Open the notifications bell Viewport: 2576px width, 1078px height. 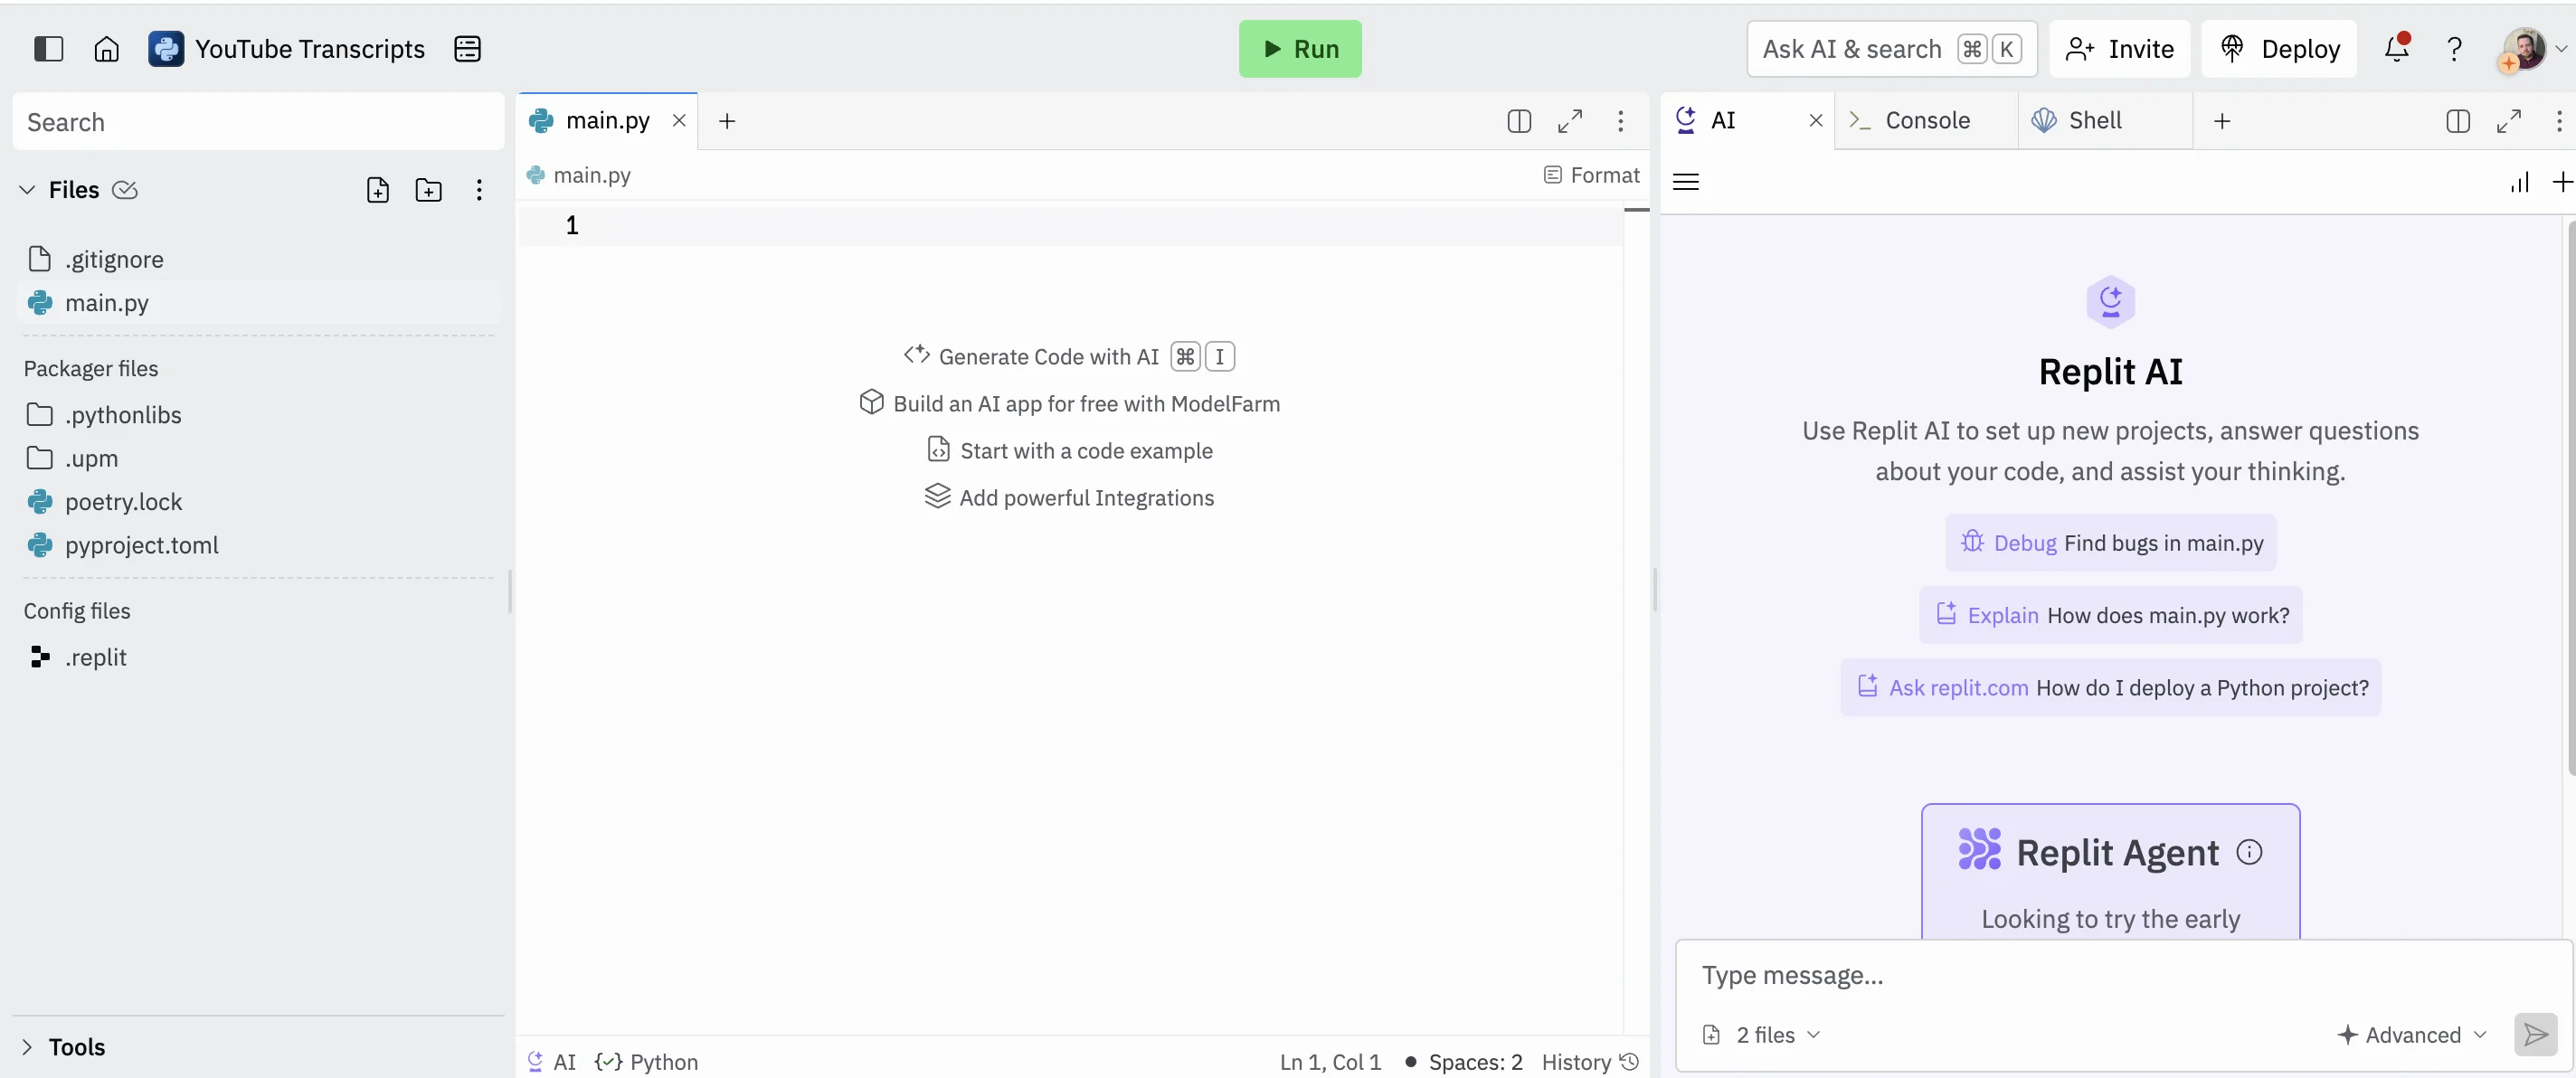2396,49
